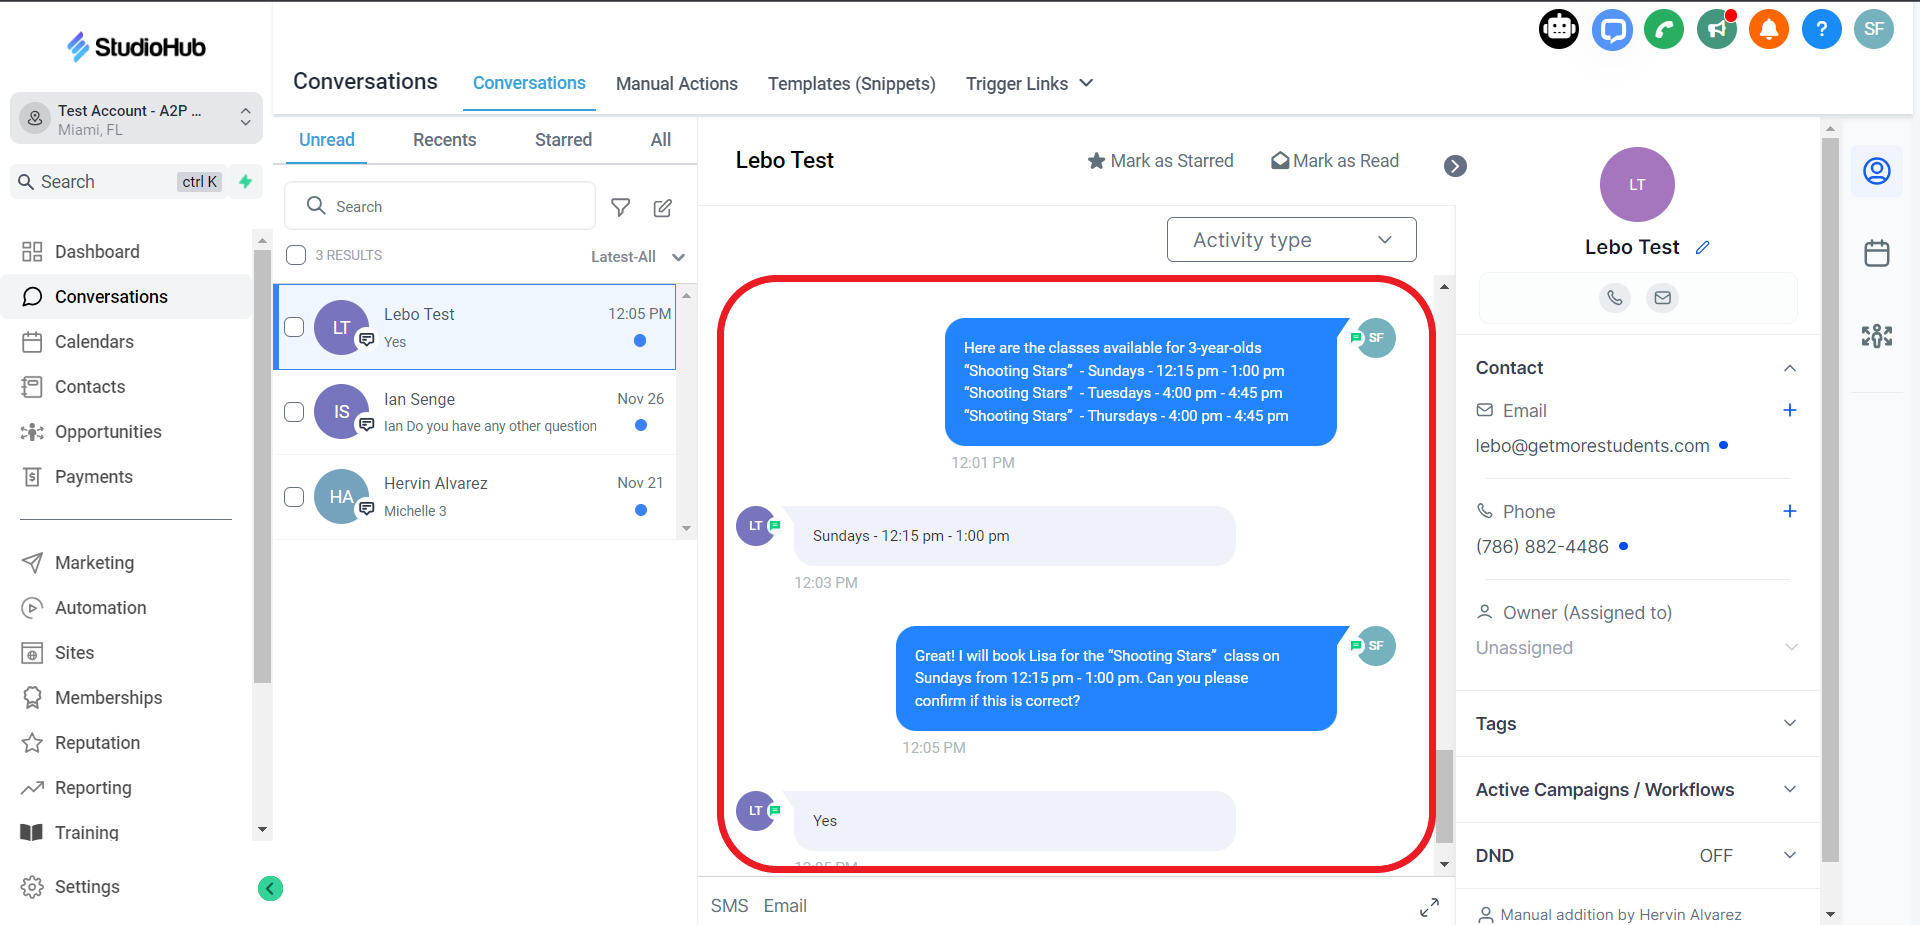Click the lebo@getmorestudents.com email address
This screenshot has height=925, width=1920.
click(x=1592, y=446)
